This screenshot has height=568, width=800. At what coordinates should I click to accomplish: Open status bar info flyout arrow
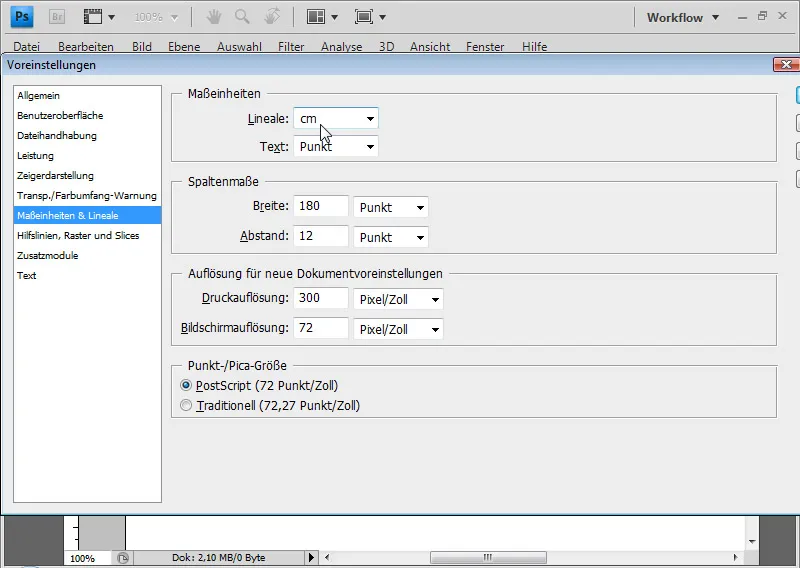click(311, 557)
